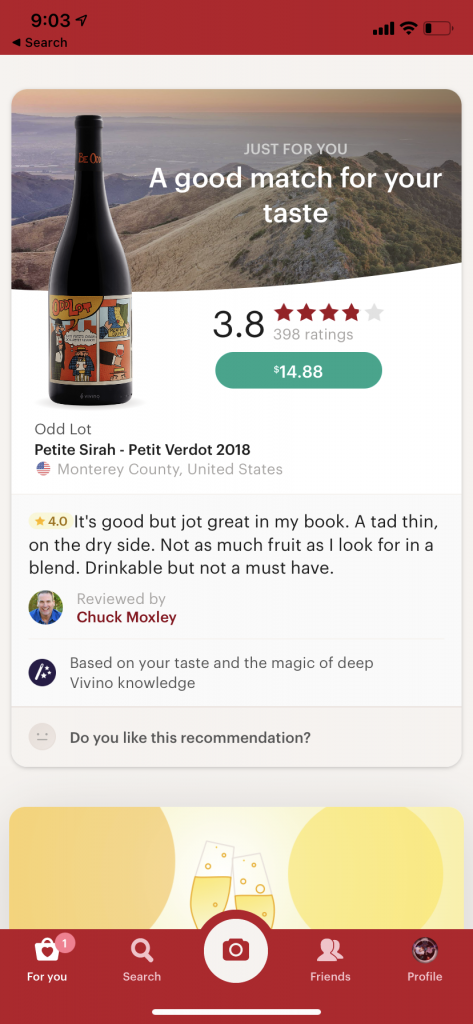Go back to Search in status bar
Screen dimensions: 473x1024
click(40, 42)
